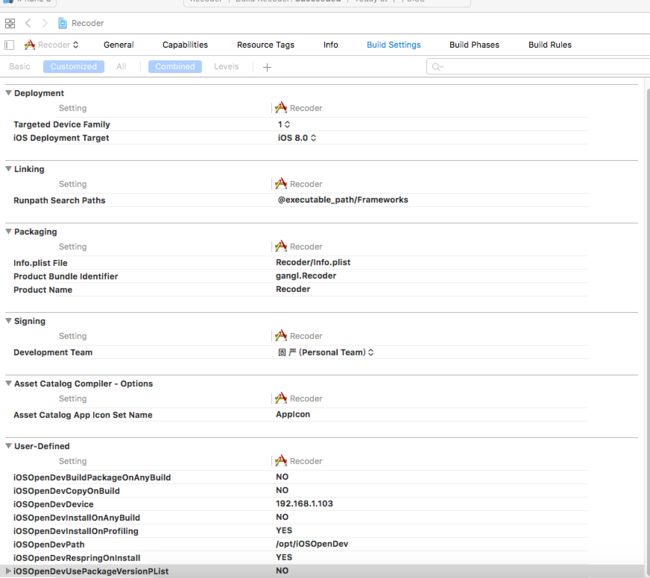
Task: Select the Development Team setting
Action: [x=53, y=352]
